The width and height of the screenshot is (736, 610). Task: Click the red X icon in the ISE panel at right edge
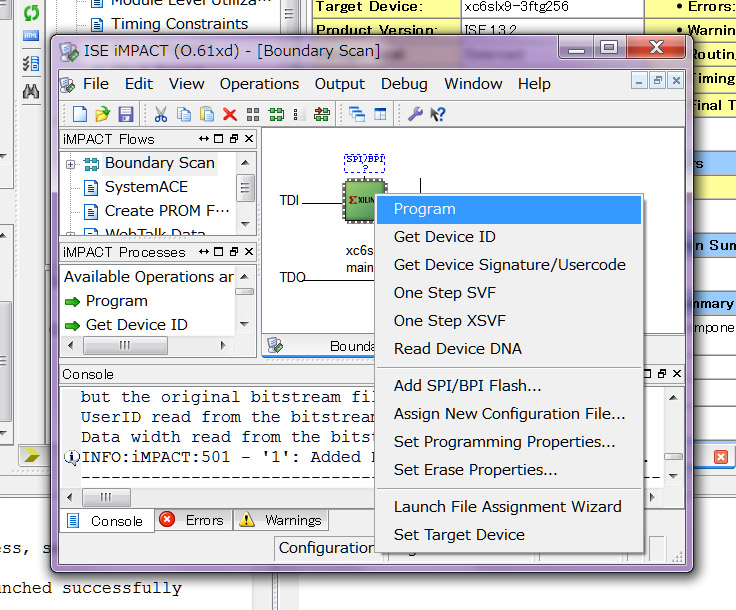tap(721, 457)
